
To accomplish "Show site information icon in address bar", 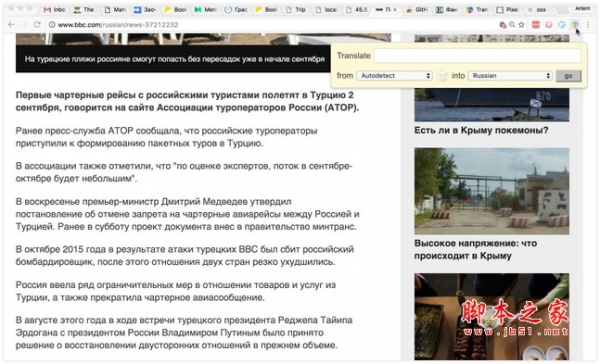I will (52, 24).
